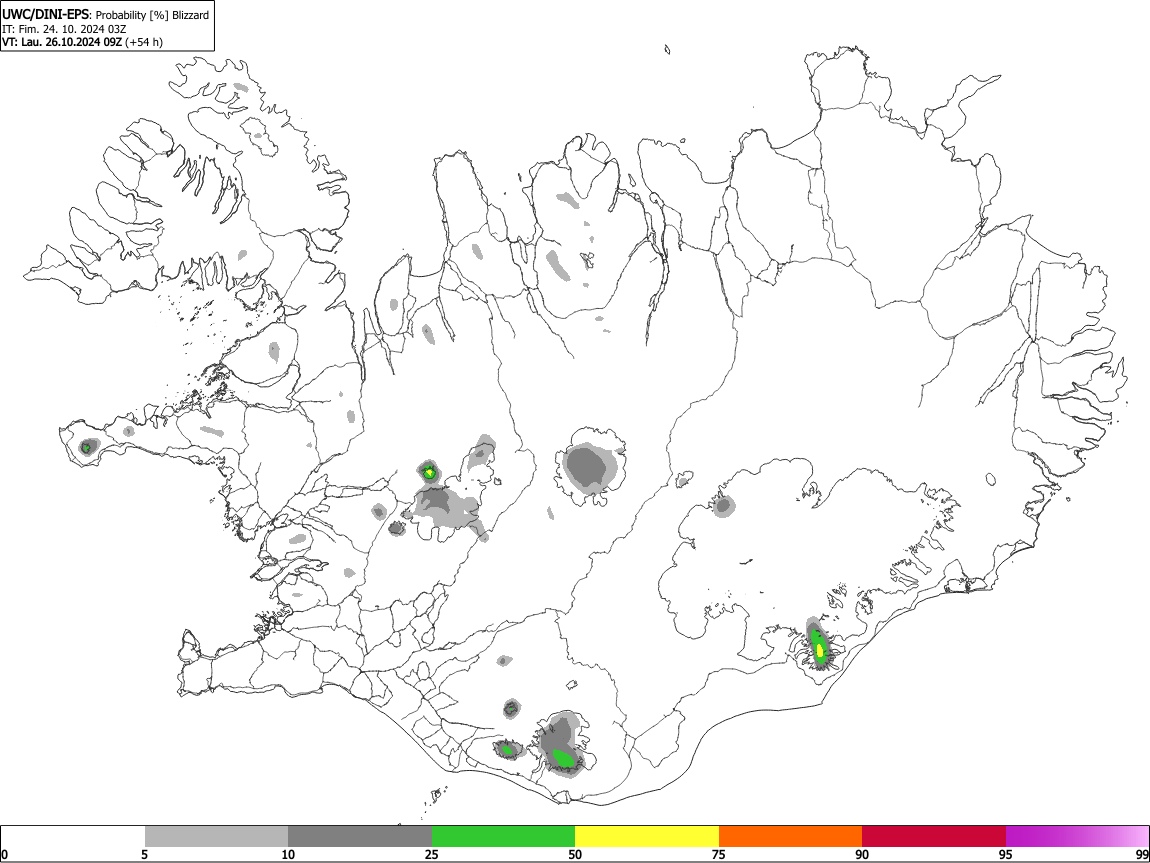Image resolution: width=1150 pixels, height=863 pixels.
Task: Click the green spot on the western peninsula tip
Action: pyautogui.click(x=86, y=447)
